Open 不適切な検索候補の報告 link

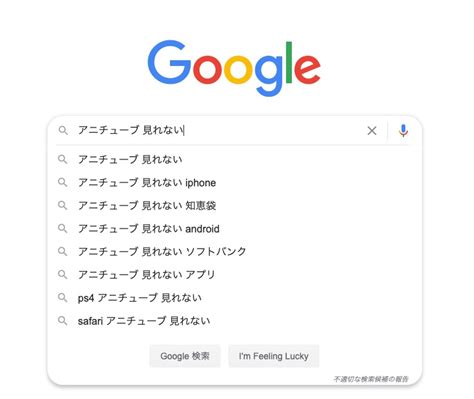click(371, 379)
